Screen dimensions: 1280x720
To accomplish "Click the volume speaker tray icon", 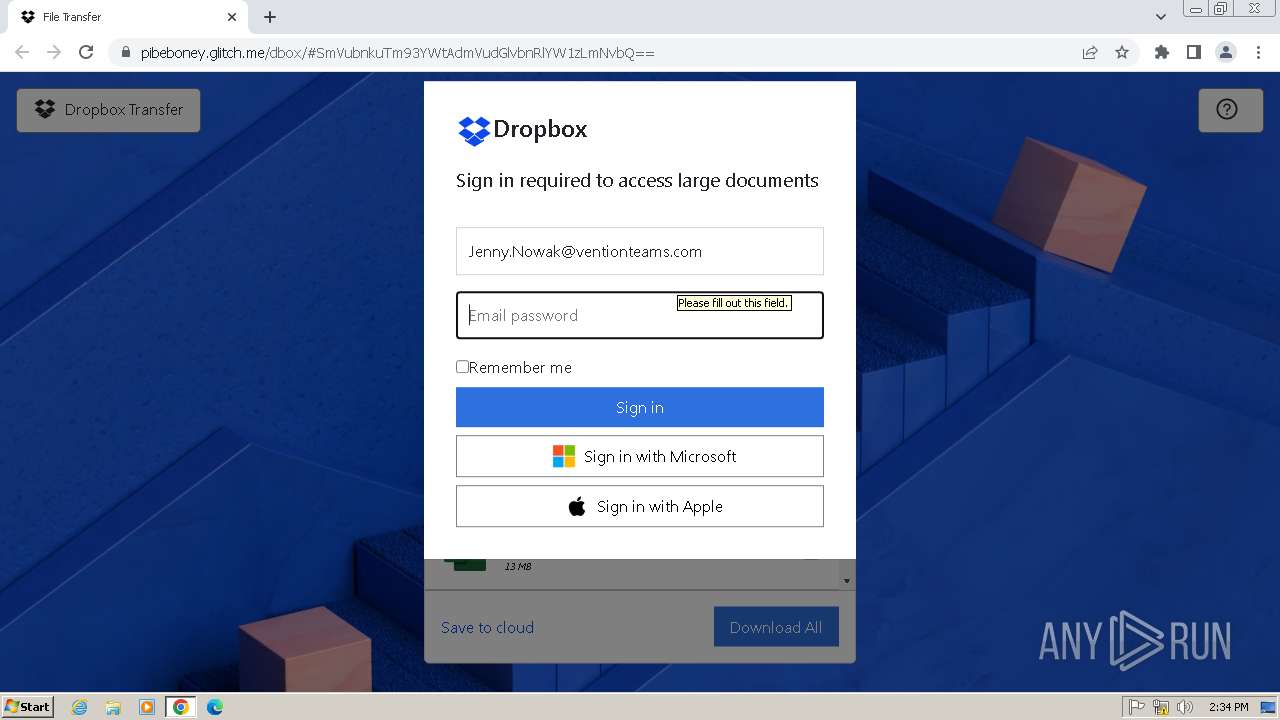I will click(x=1185, y=707).
